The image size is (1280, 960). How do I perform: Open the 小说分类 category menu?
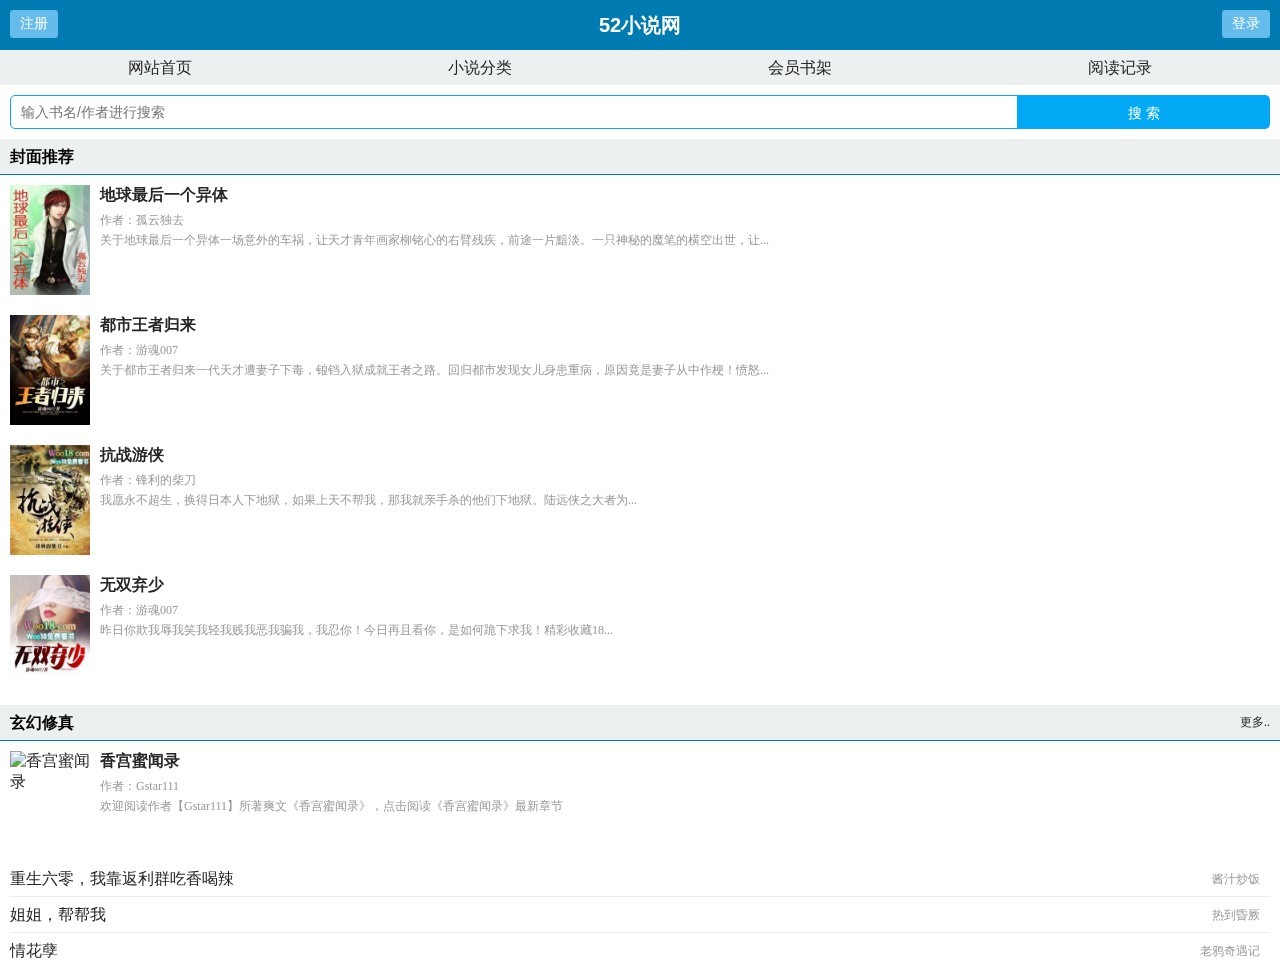pyautogui.click(x=478, y=67)
